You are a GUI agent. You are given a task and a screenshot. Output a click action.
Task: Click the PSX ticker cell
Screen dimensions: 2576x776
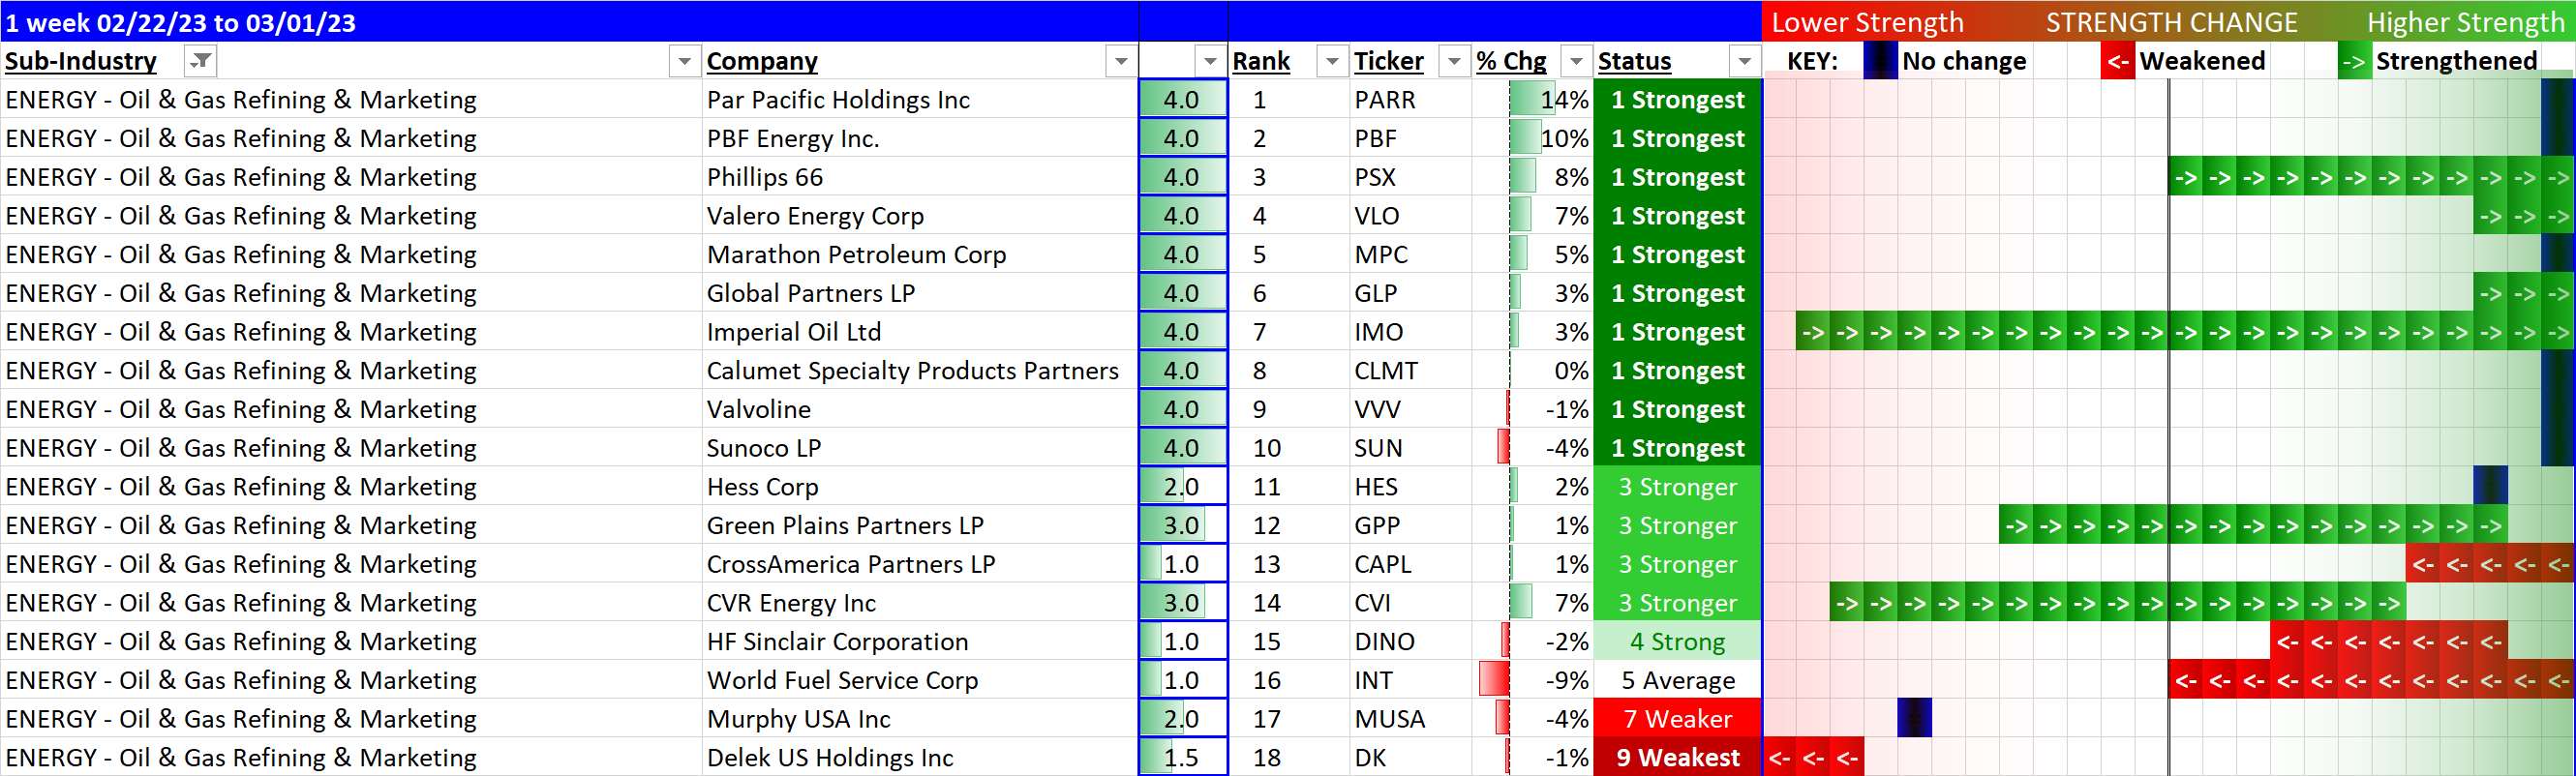point(1410,177)
